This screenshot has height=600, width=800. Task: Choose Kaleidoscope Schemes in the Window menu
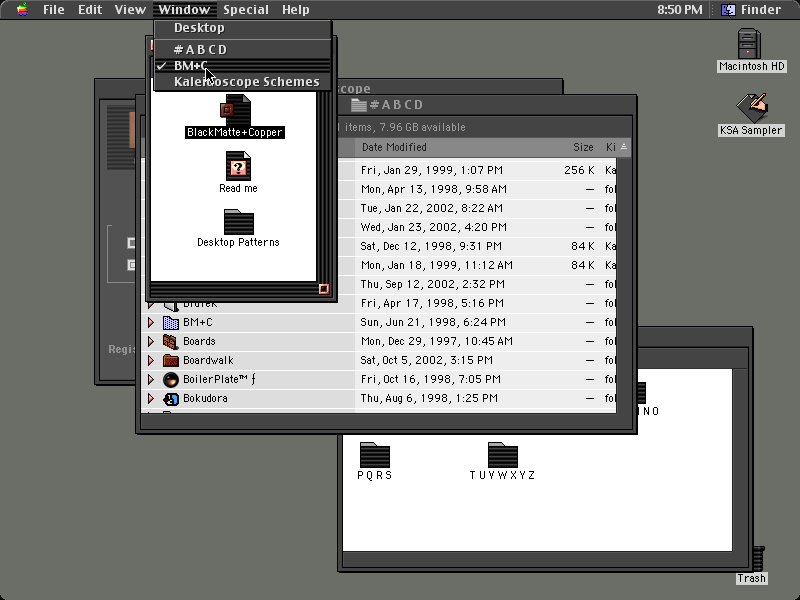(243, 82)
